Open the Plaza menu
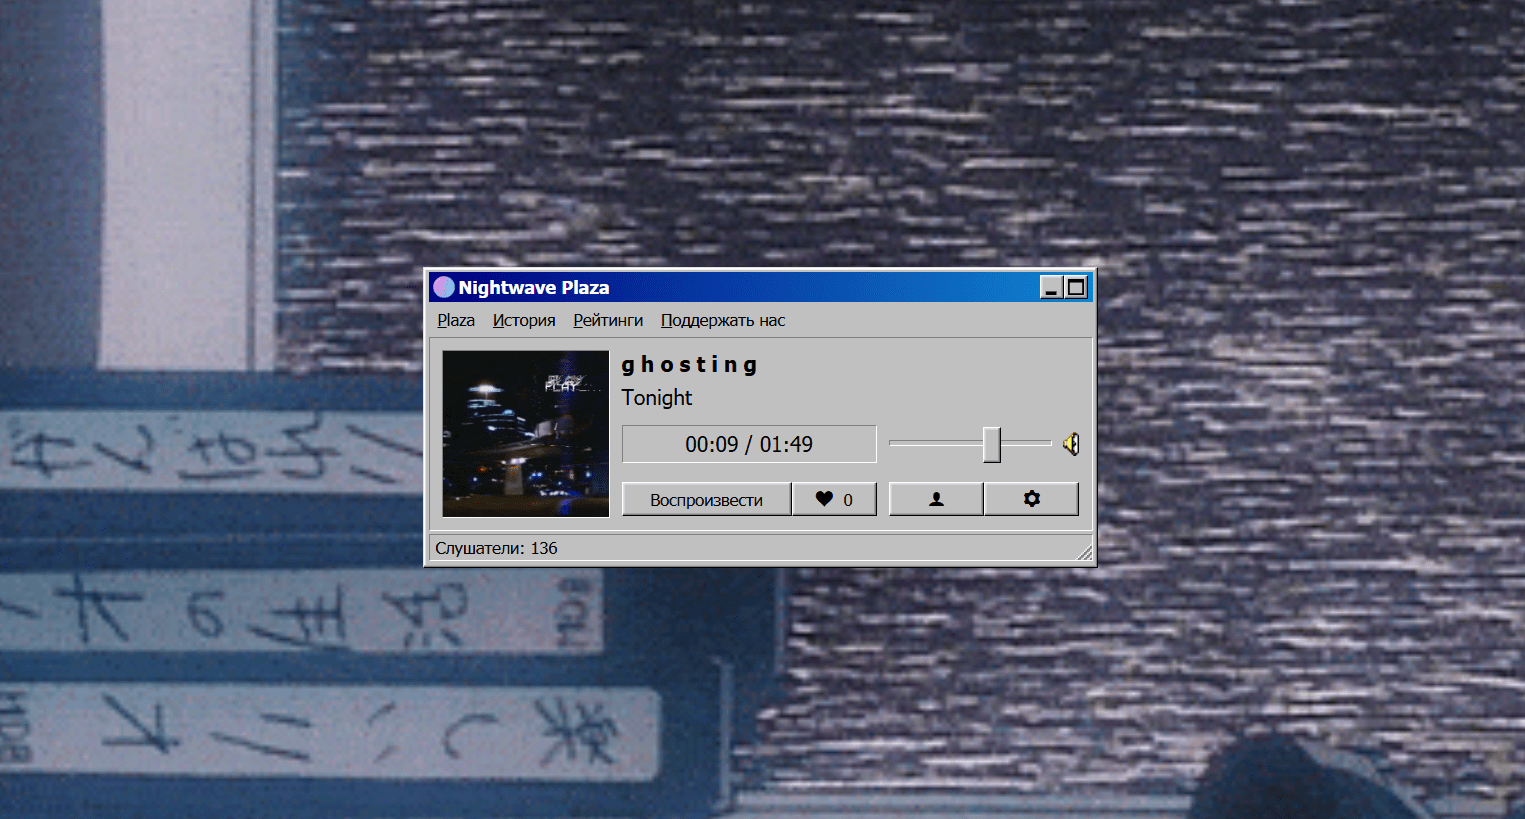The image size is (1525, 819). pos(456,320)
